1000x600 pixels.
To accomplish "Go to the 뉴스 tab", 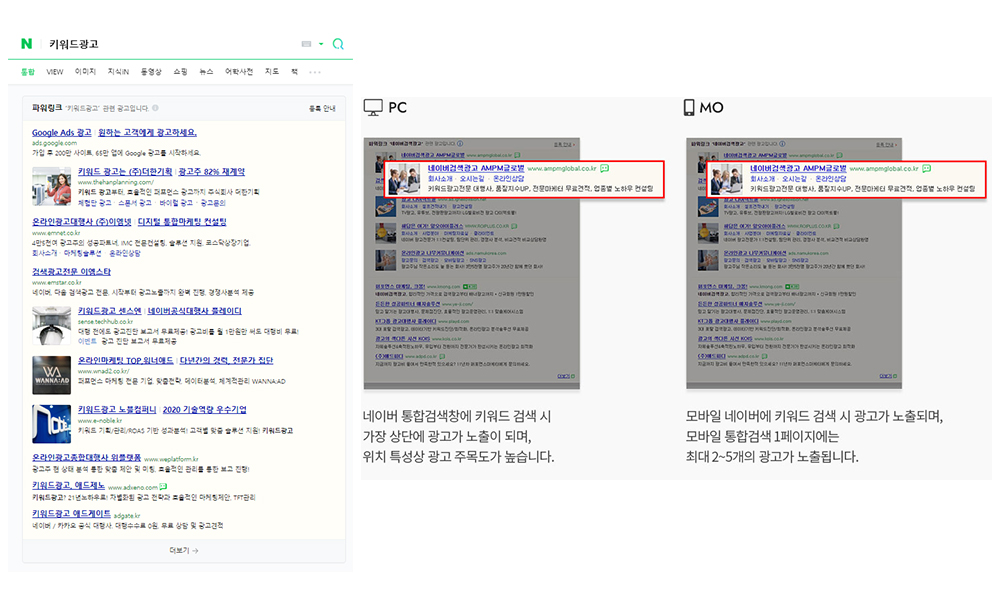I will [206, 71].
